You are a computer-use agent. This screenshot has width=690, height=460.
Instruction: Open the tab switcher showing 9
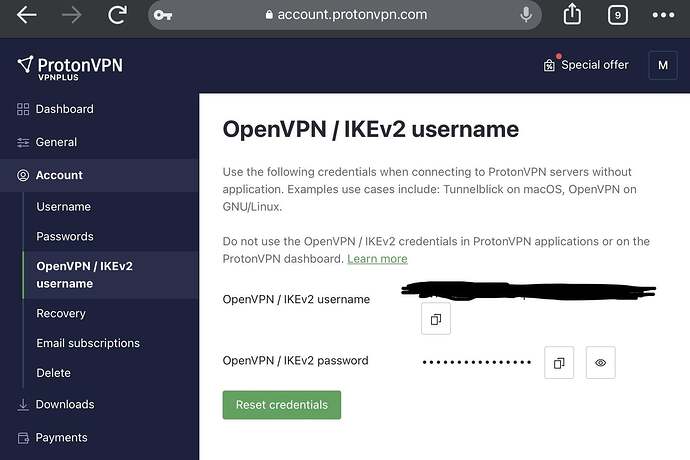618,15
